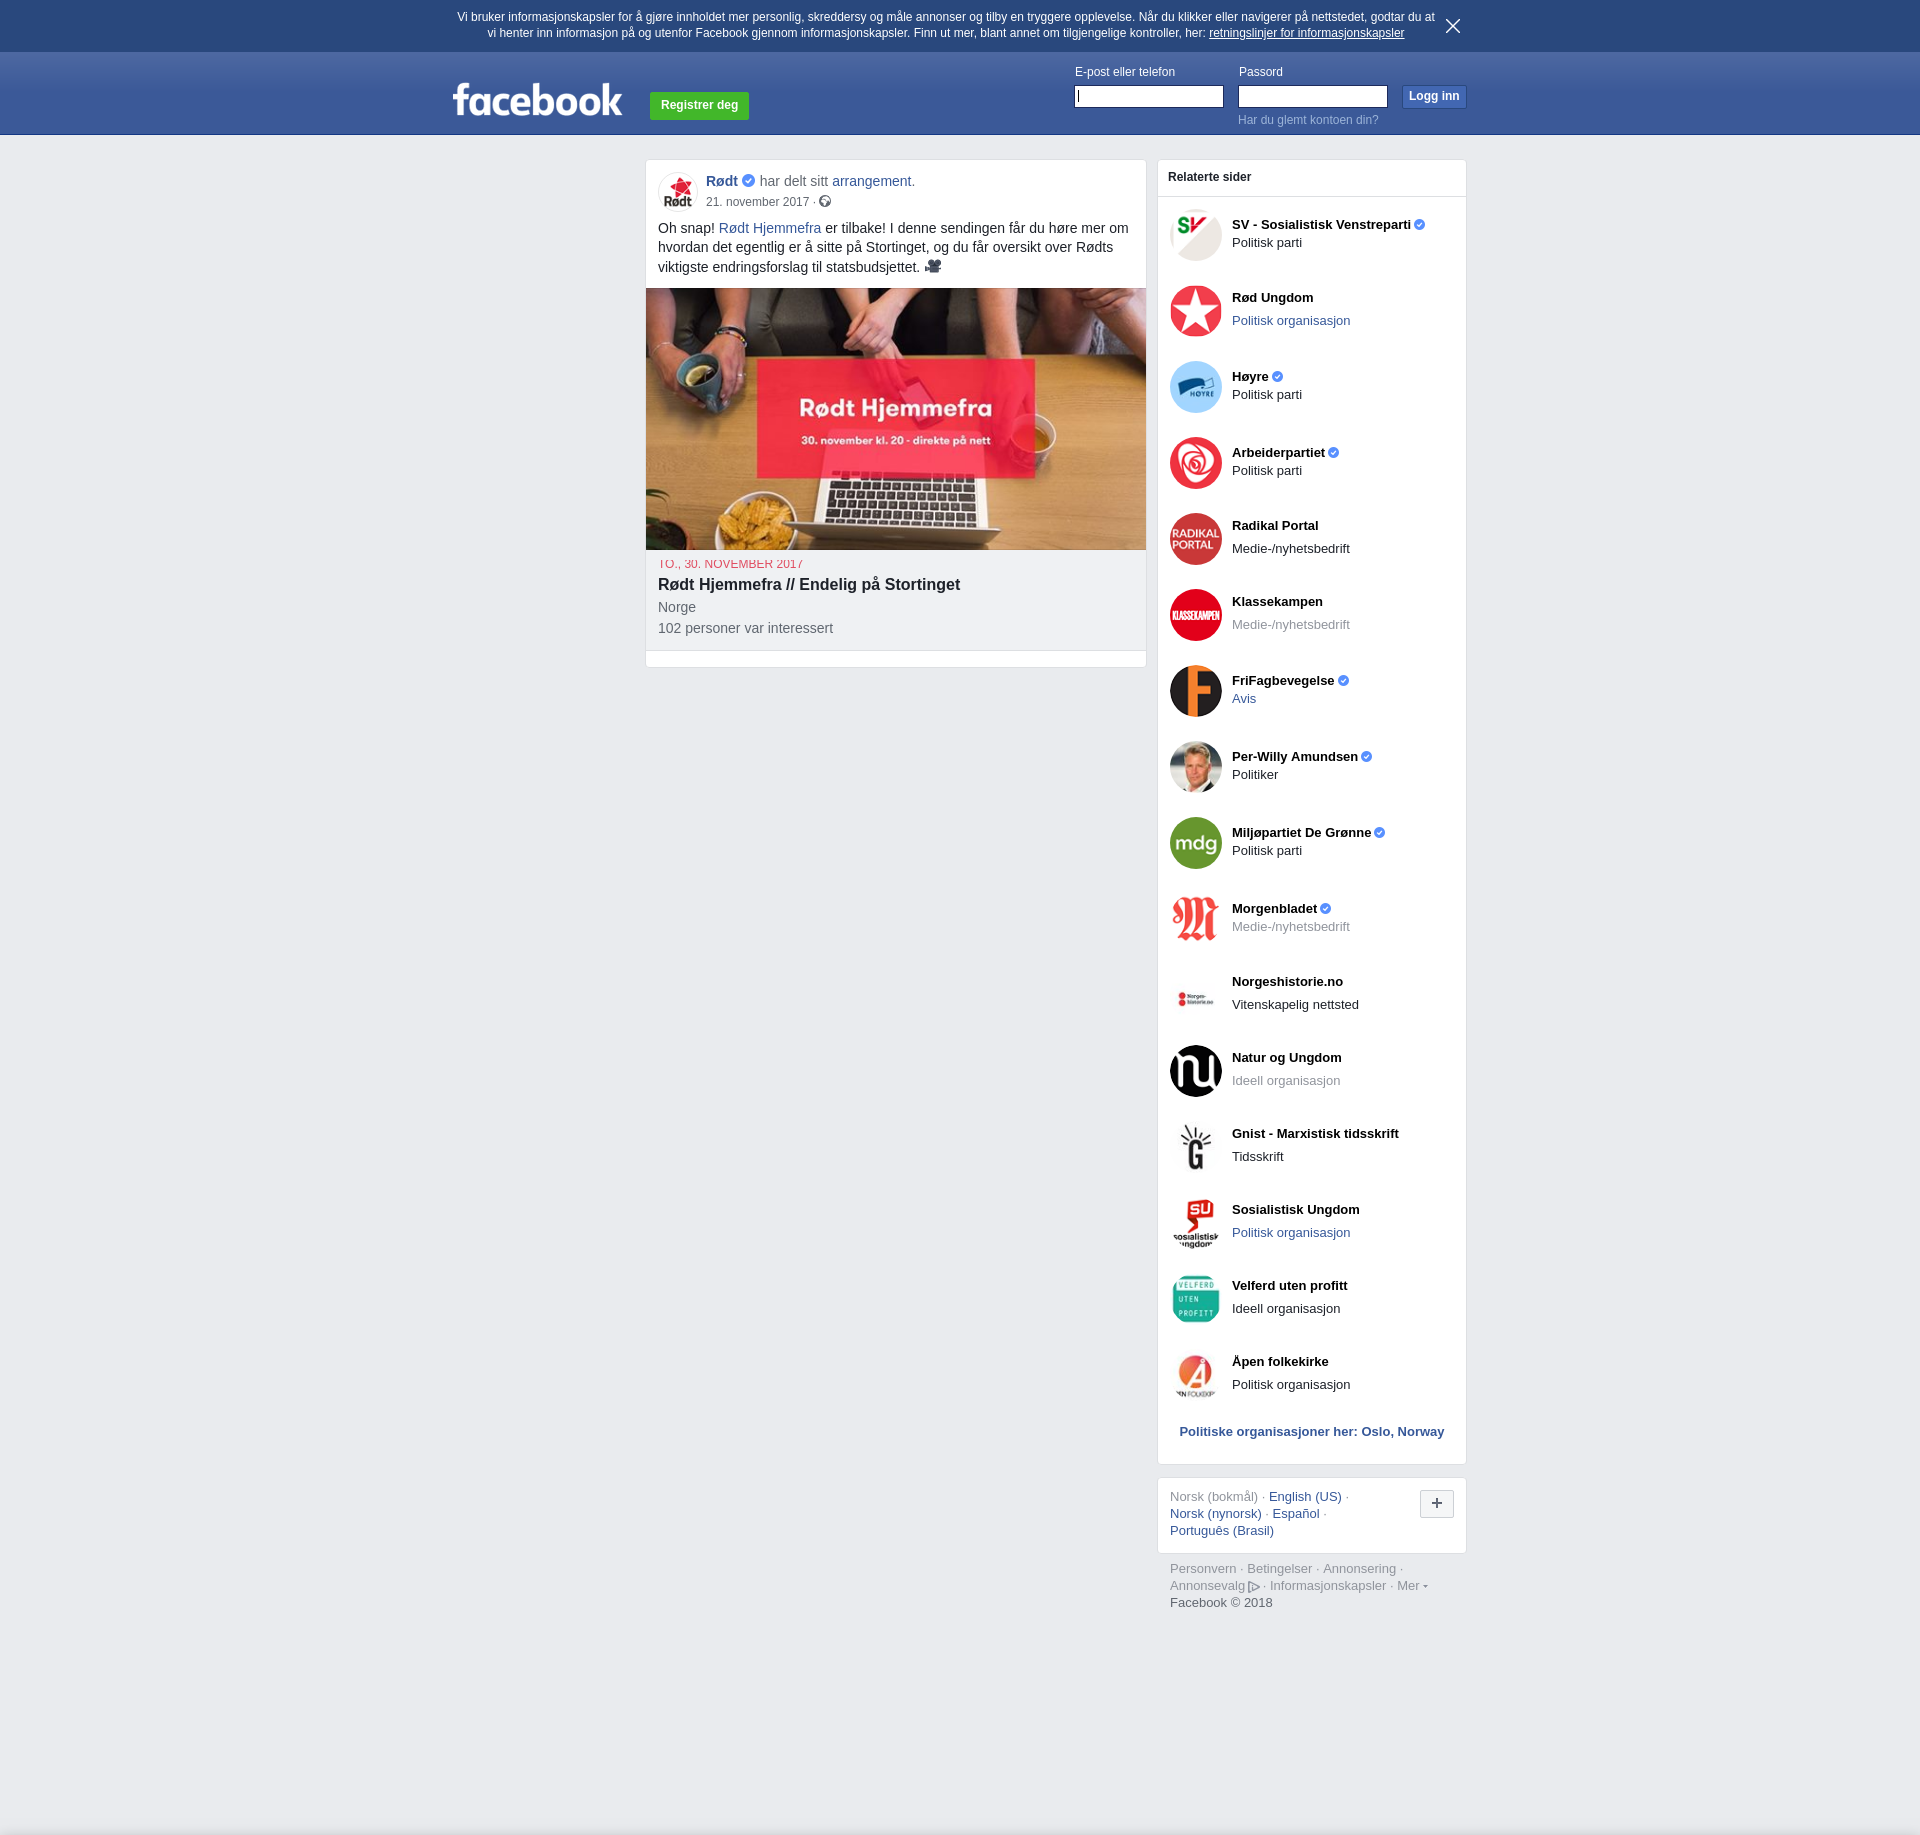The image size is (1920, 1835).
Task: Focus the Passord input field
Action: (x=1312, y=96)
